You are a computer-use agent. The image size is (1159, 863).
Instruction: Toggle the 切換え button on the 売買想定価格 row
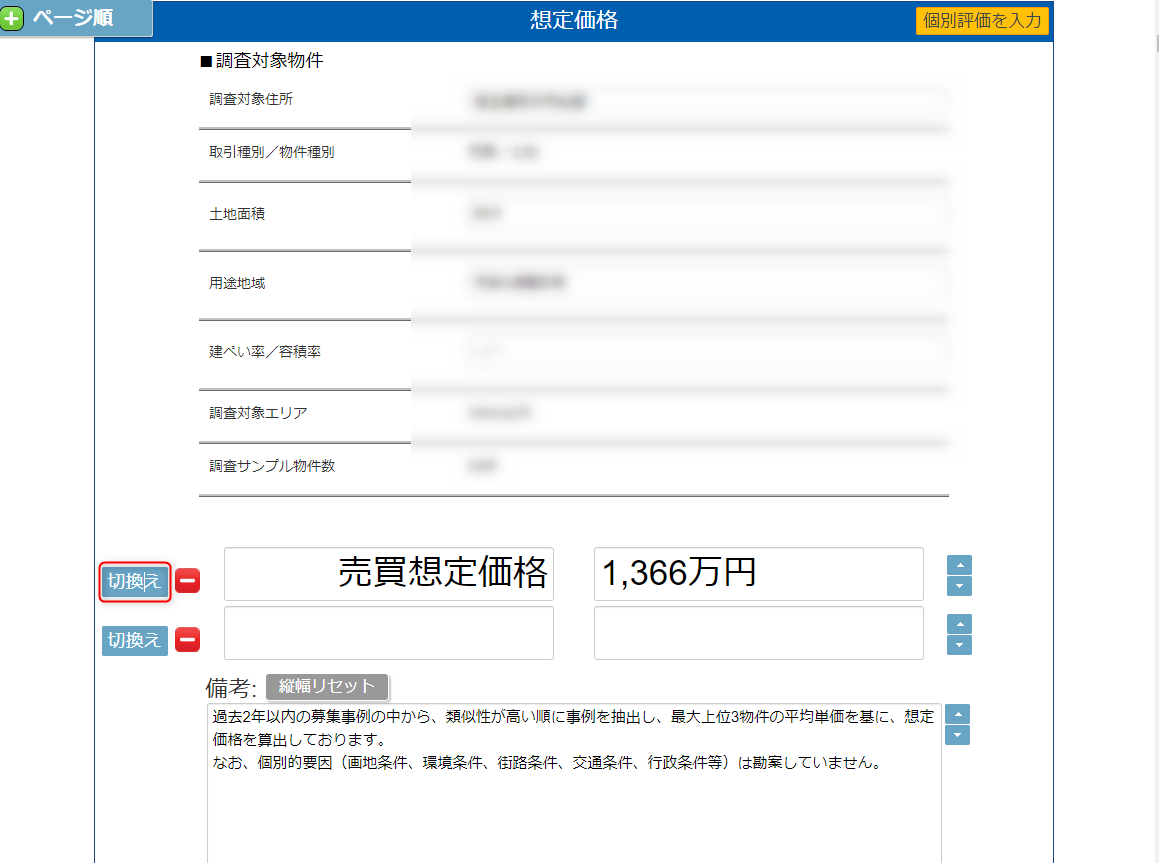[135, 581]
